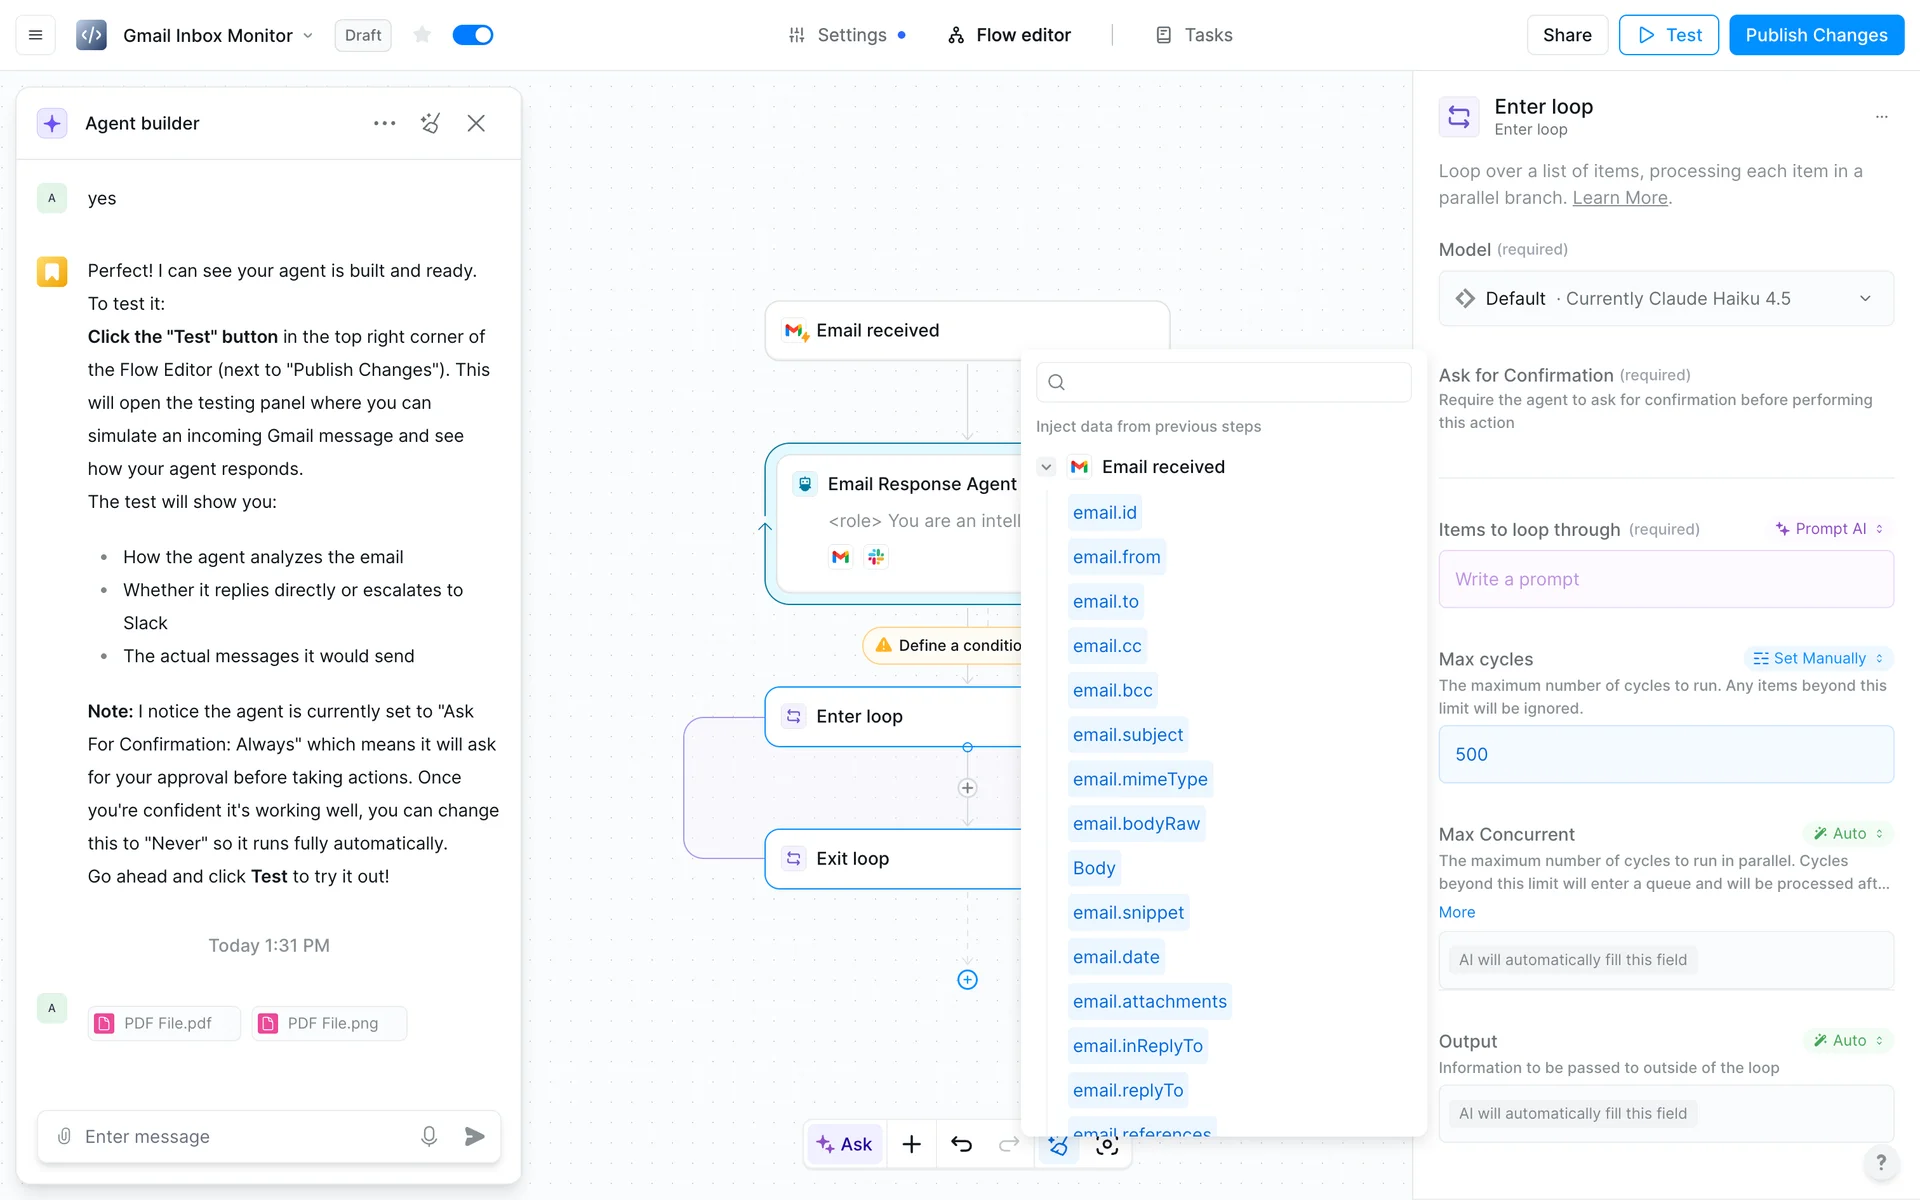Open the Gmail Inbox Monitor name dropdown
This screenshot has width=1920, height=1200.
[308, 36]
